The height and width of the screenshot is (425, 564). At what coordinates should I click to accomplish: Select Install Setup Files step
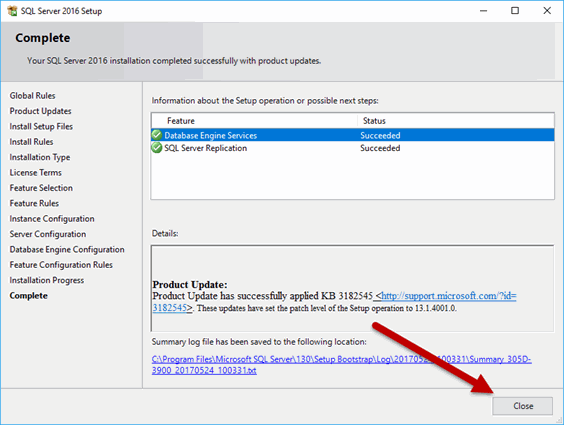41,127
